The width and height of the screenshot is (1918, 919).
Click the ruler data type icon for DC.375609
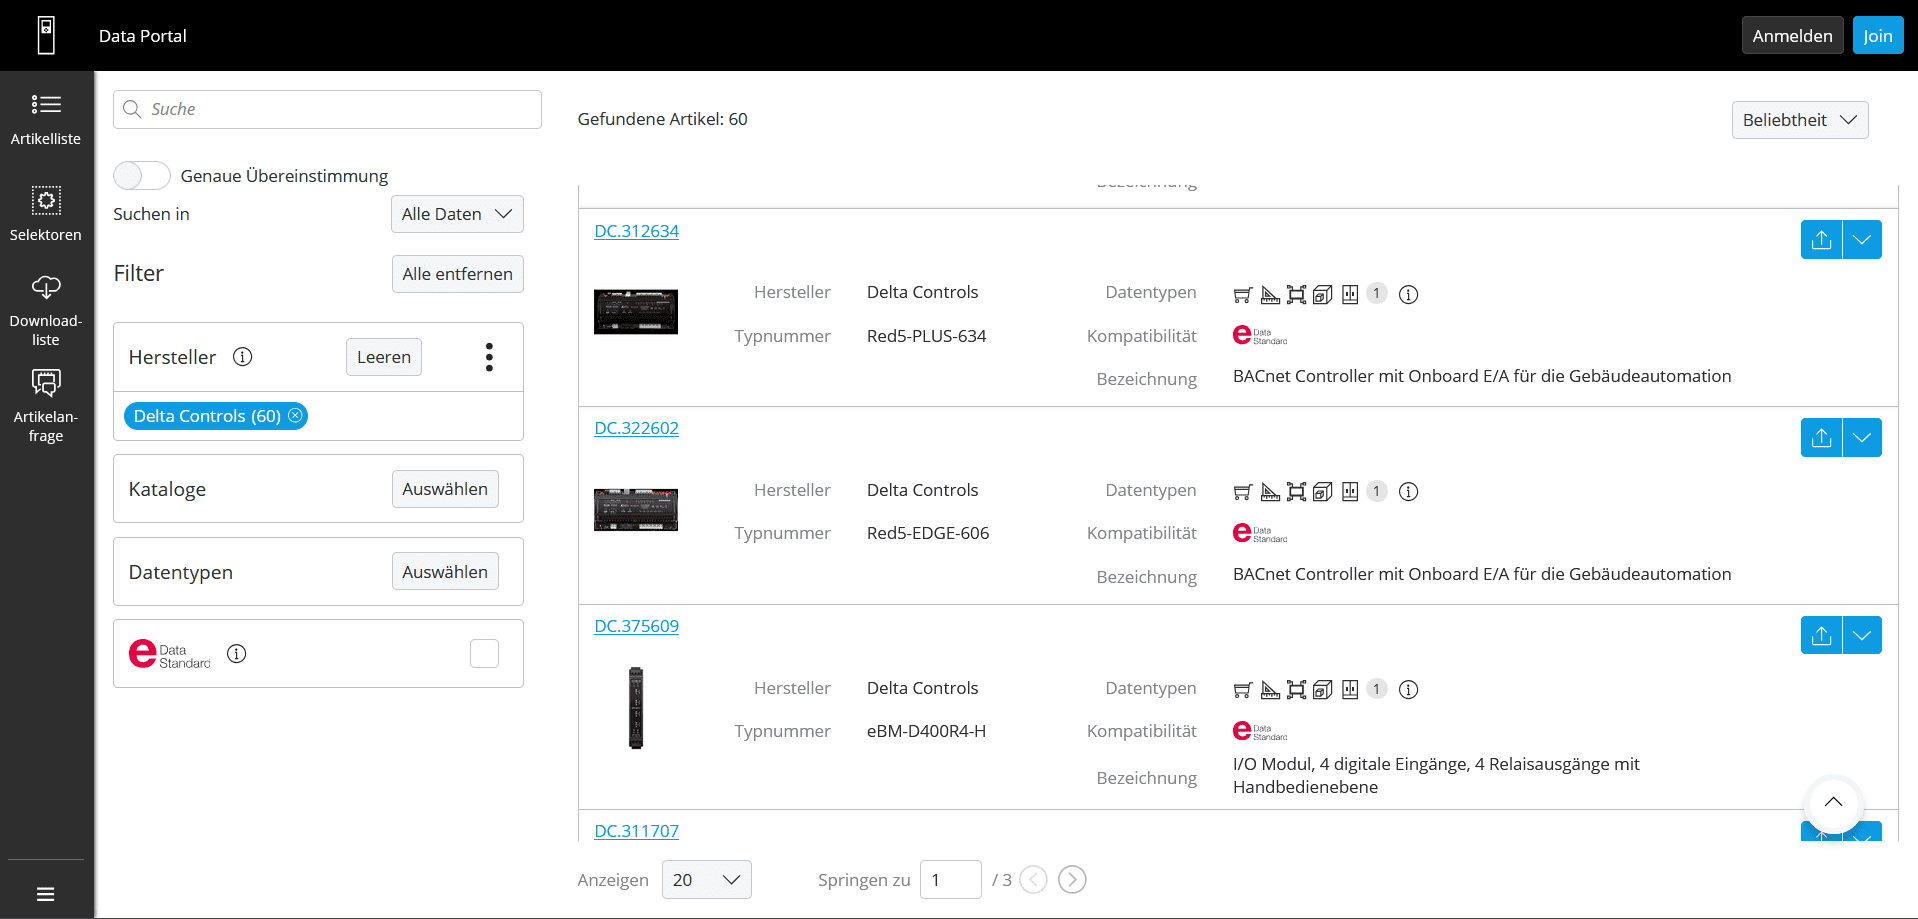[x=1270, y=689]
